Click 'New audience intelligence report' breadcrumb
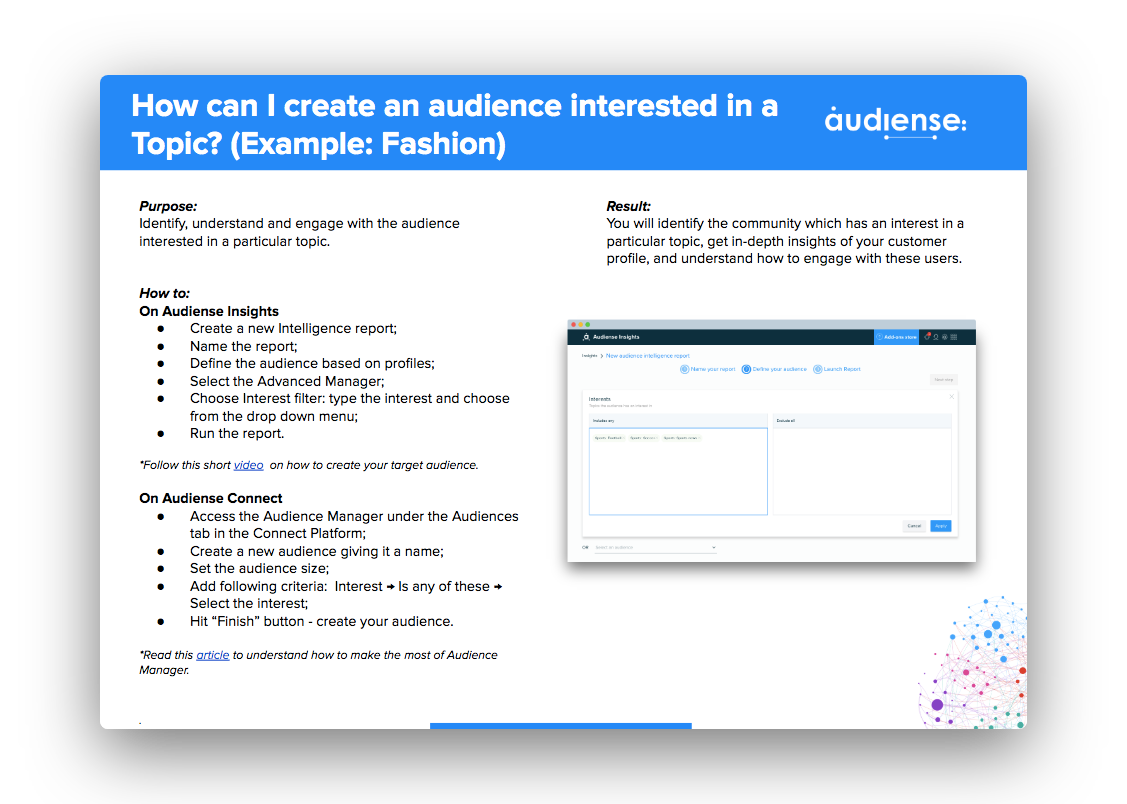This screenshot has height=804, width=1127. point(648,356)
